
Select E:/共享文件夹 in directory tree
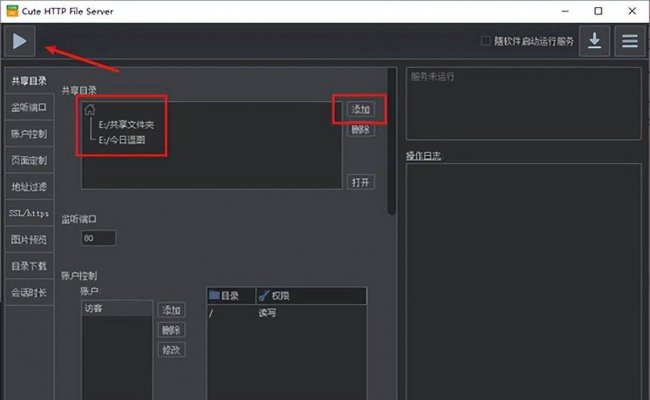126,125
